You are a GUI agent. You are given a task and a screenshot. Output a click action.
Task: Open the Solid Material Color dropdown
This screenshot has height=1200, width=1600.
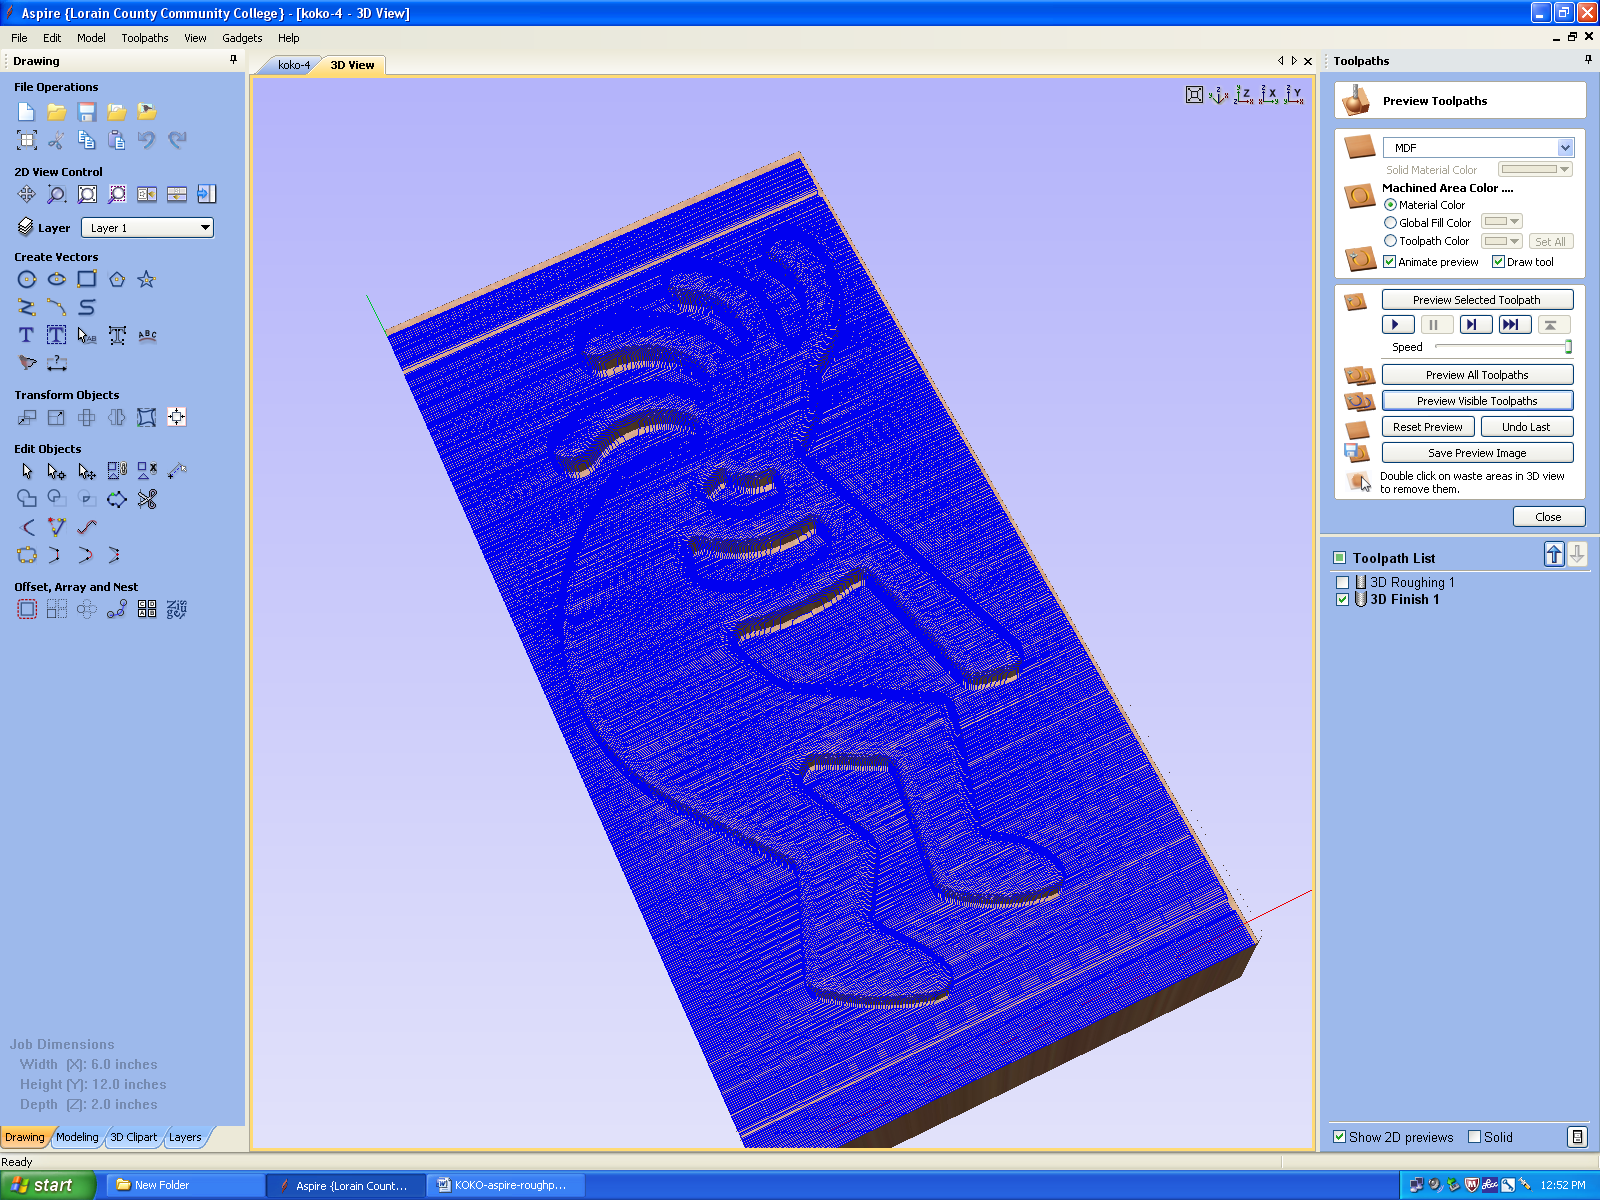[x=1535, y=170]
